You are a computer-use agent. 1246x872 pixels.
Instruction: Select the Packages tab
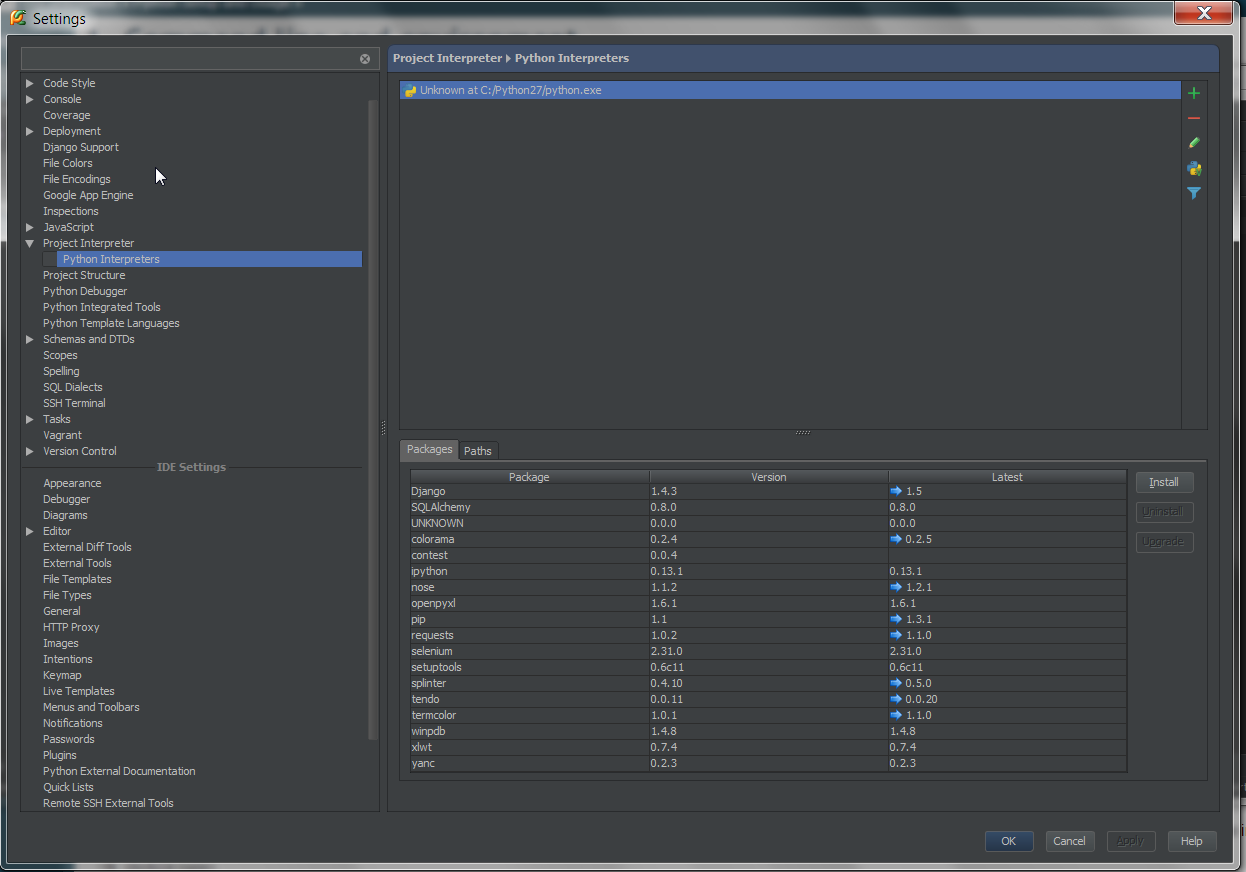coord(428,450)
